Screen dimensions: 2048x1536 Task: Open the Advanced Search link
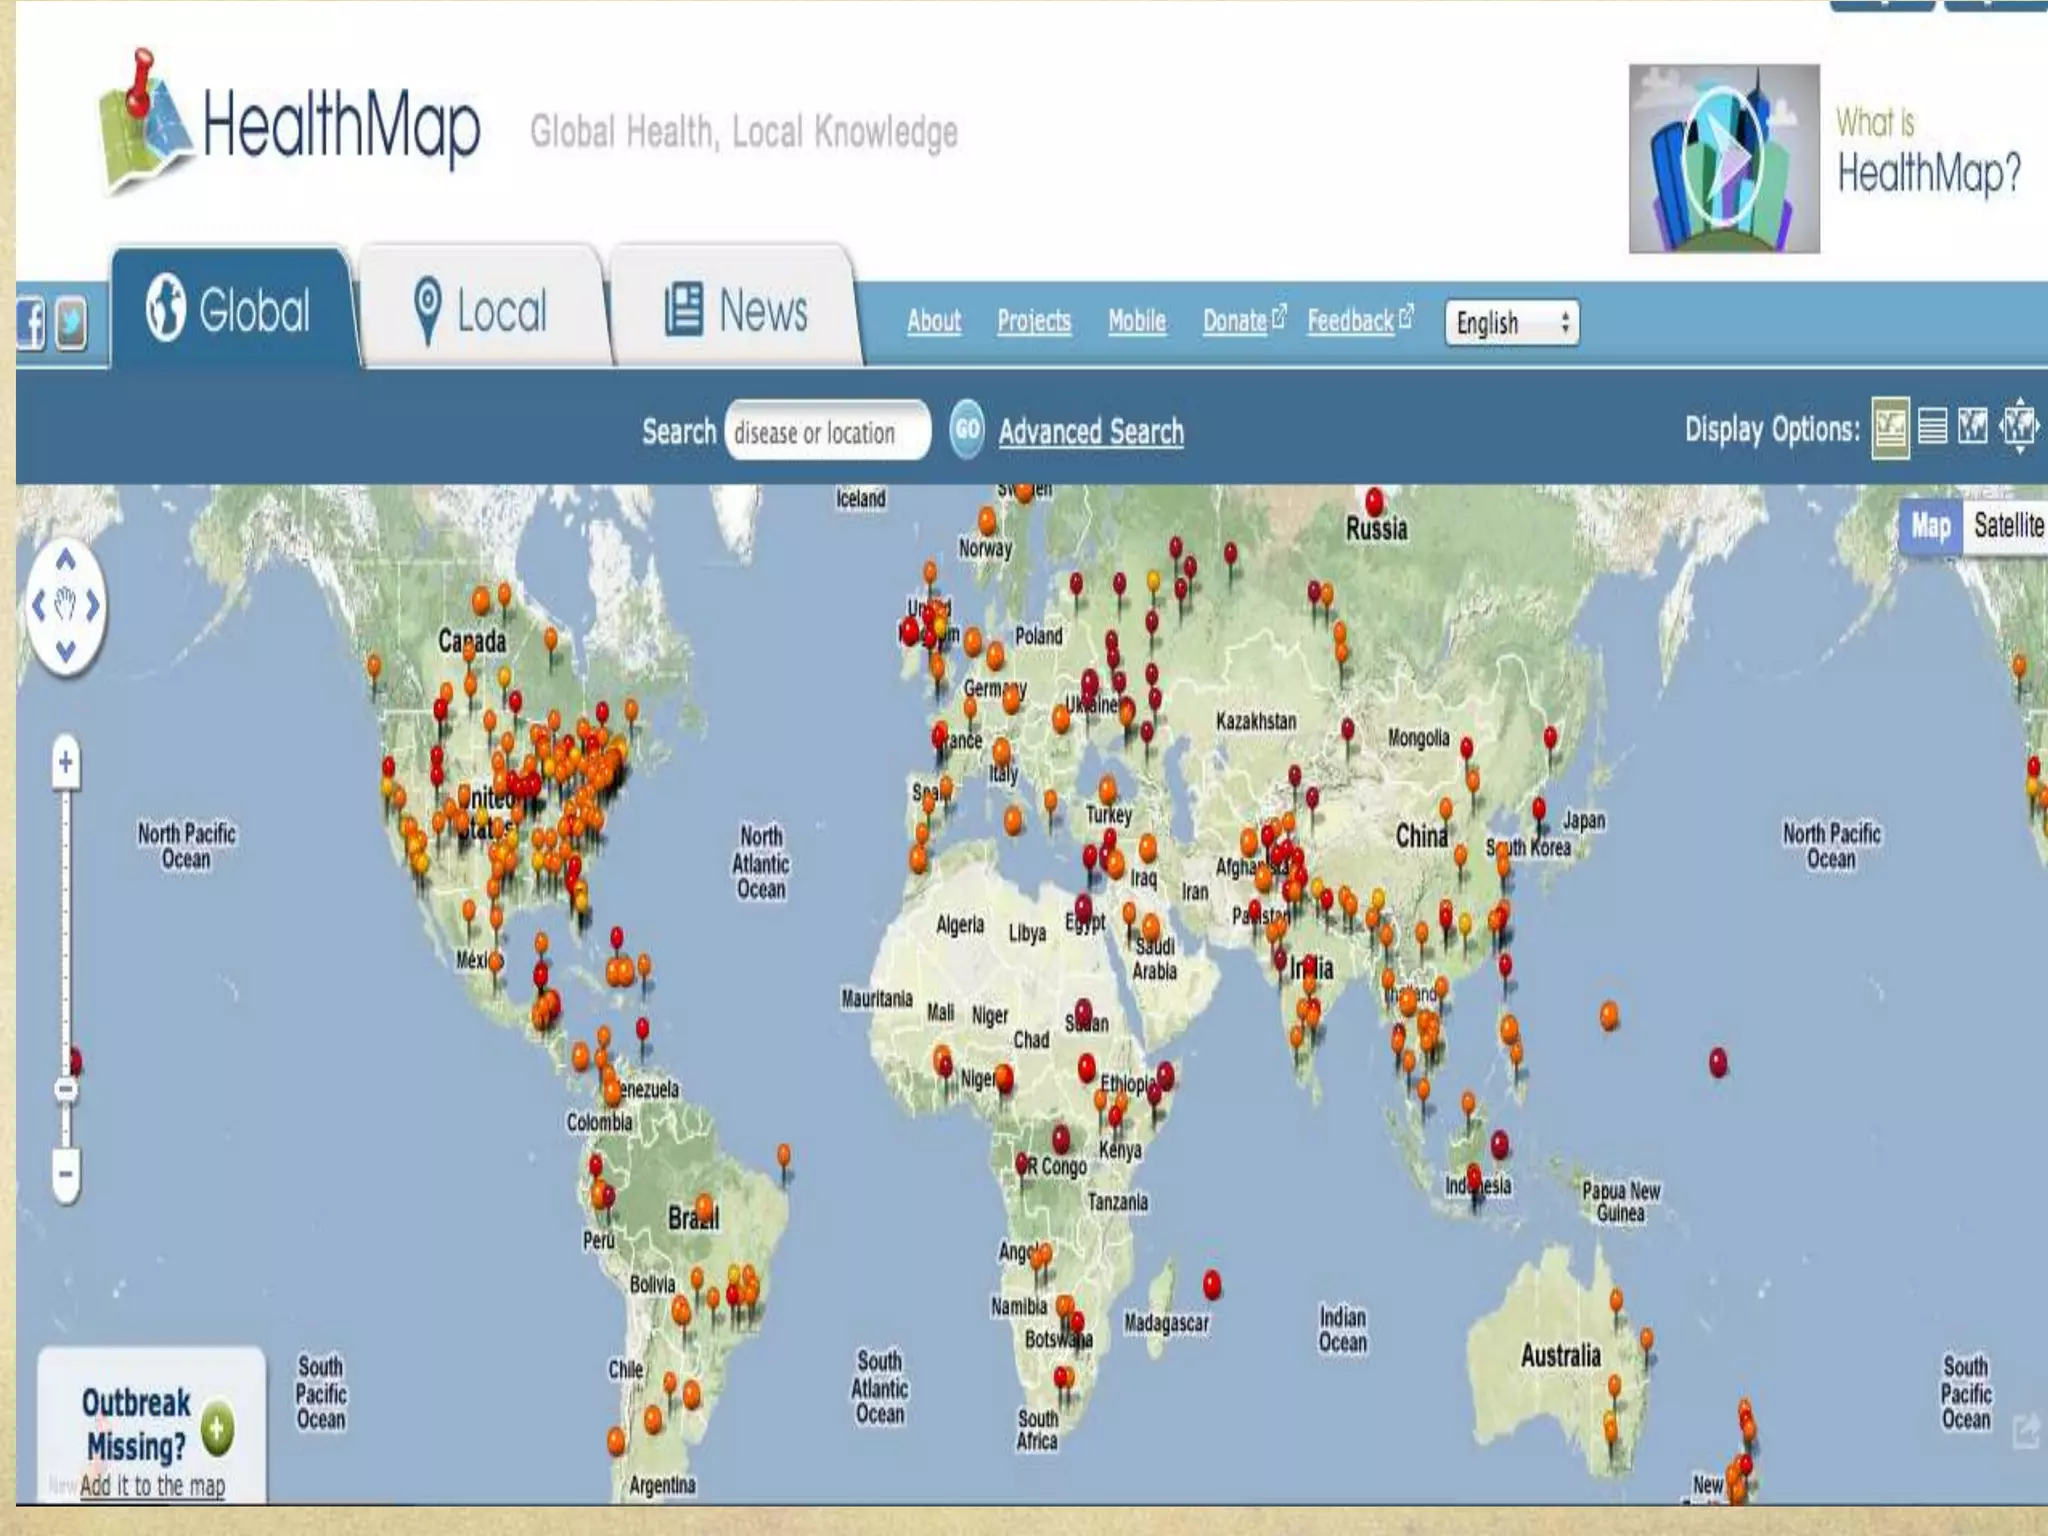[1090, 432]
